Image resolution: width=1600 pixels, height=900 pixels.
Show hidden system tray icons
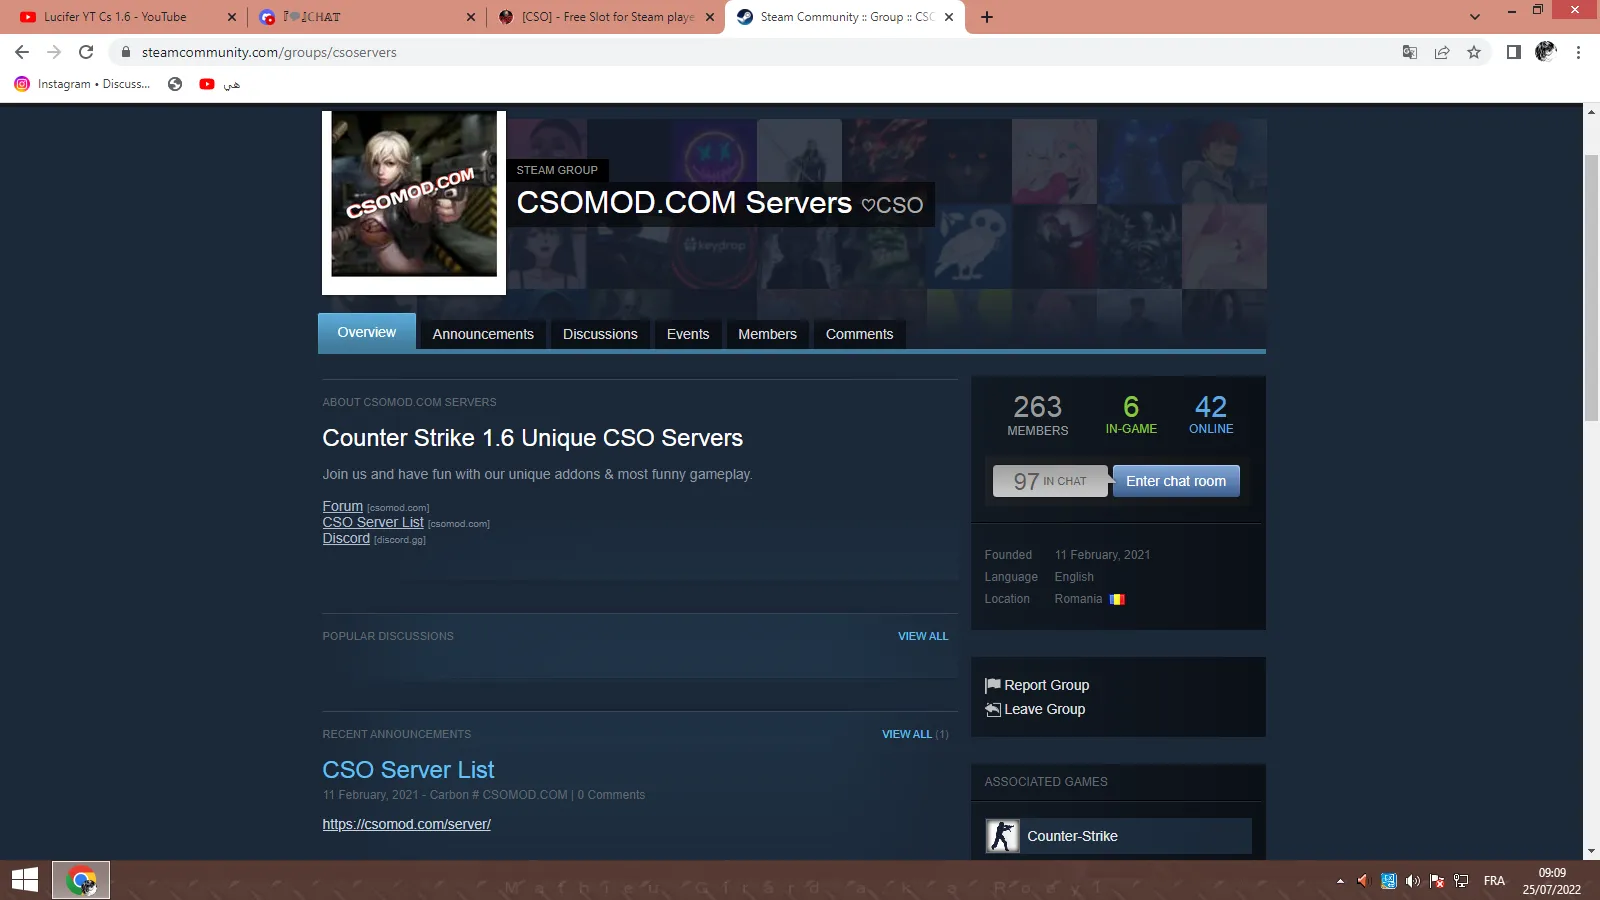[x=1340, y=881]
